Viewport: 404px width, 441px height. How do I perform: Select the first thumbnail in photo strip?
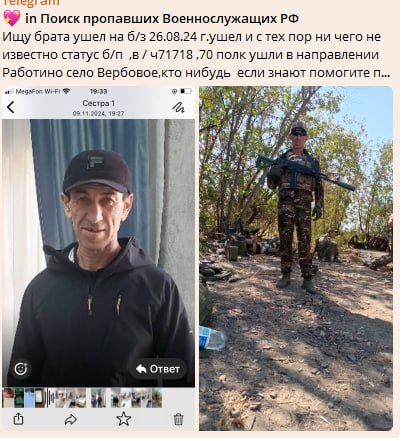click(x=8, y=398)
